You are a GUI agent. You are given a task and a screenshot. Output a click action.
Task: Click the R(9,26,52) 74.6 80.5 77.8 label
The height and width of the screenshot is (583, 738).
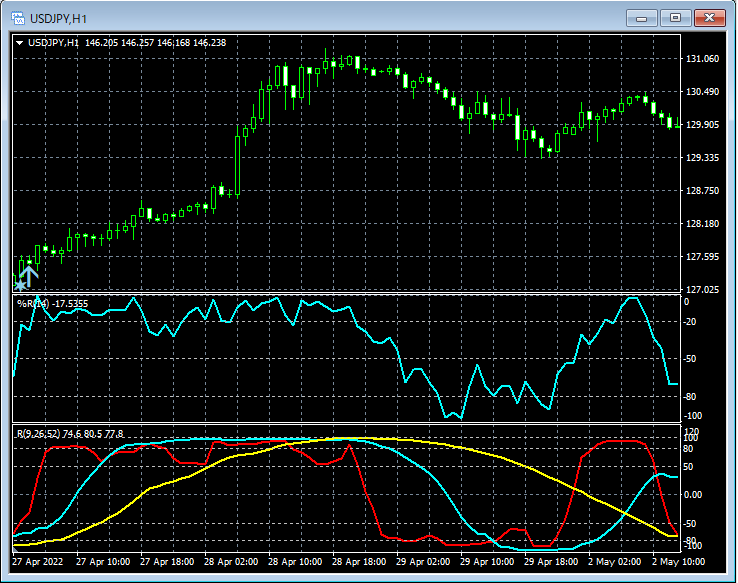[70, 433]
